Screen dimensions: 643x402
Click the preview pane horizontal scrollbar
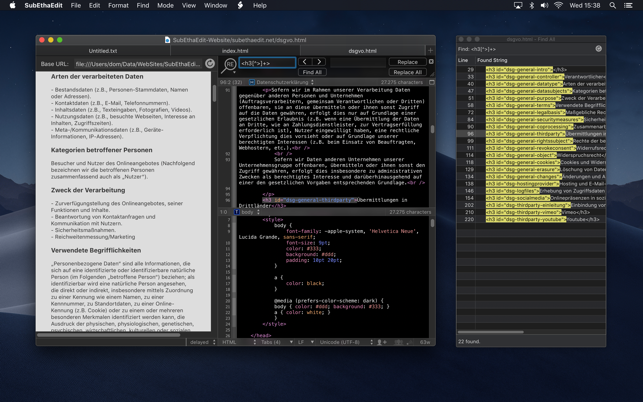108,335
